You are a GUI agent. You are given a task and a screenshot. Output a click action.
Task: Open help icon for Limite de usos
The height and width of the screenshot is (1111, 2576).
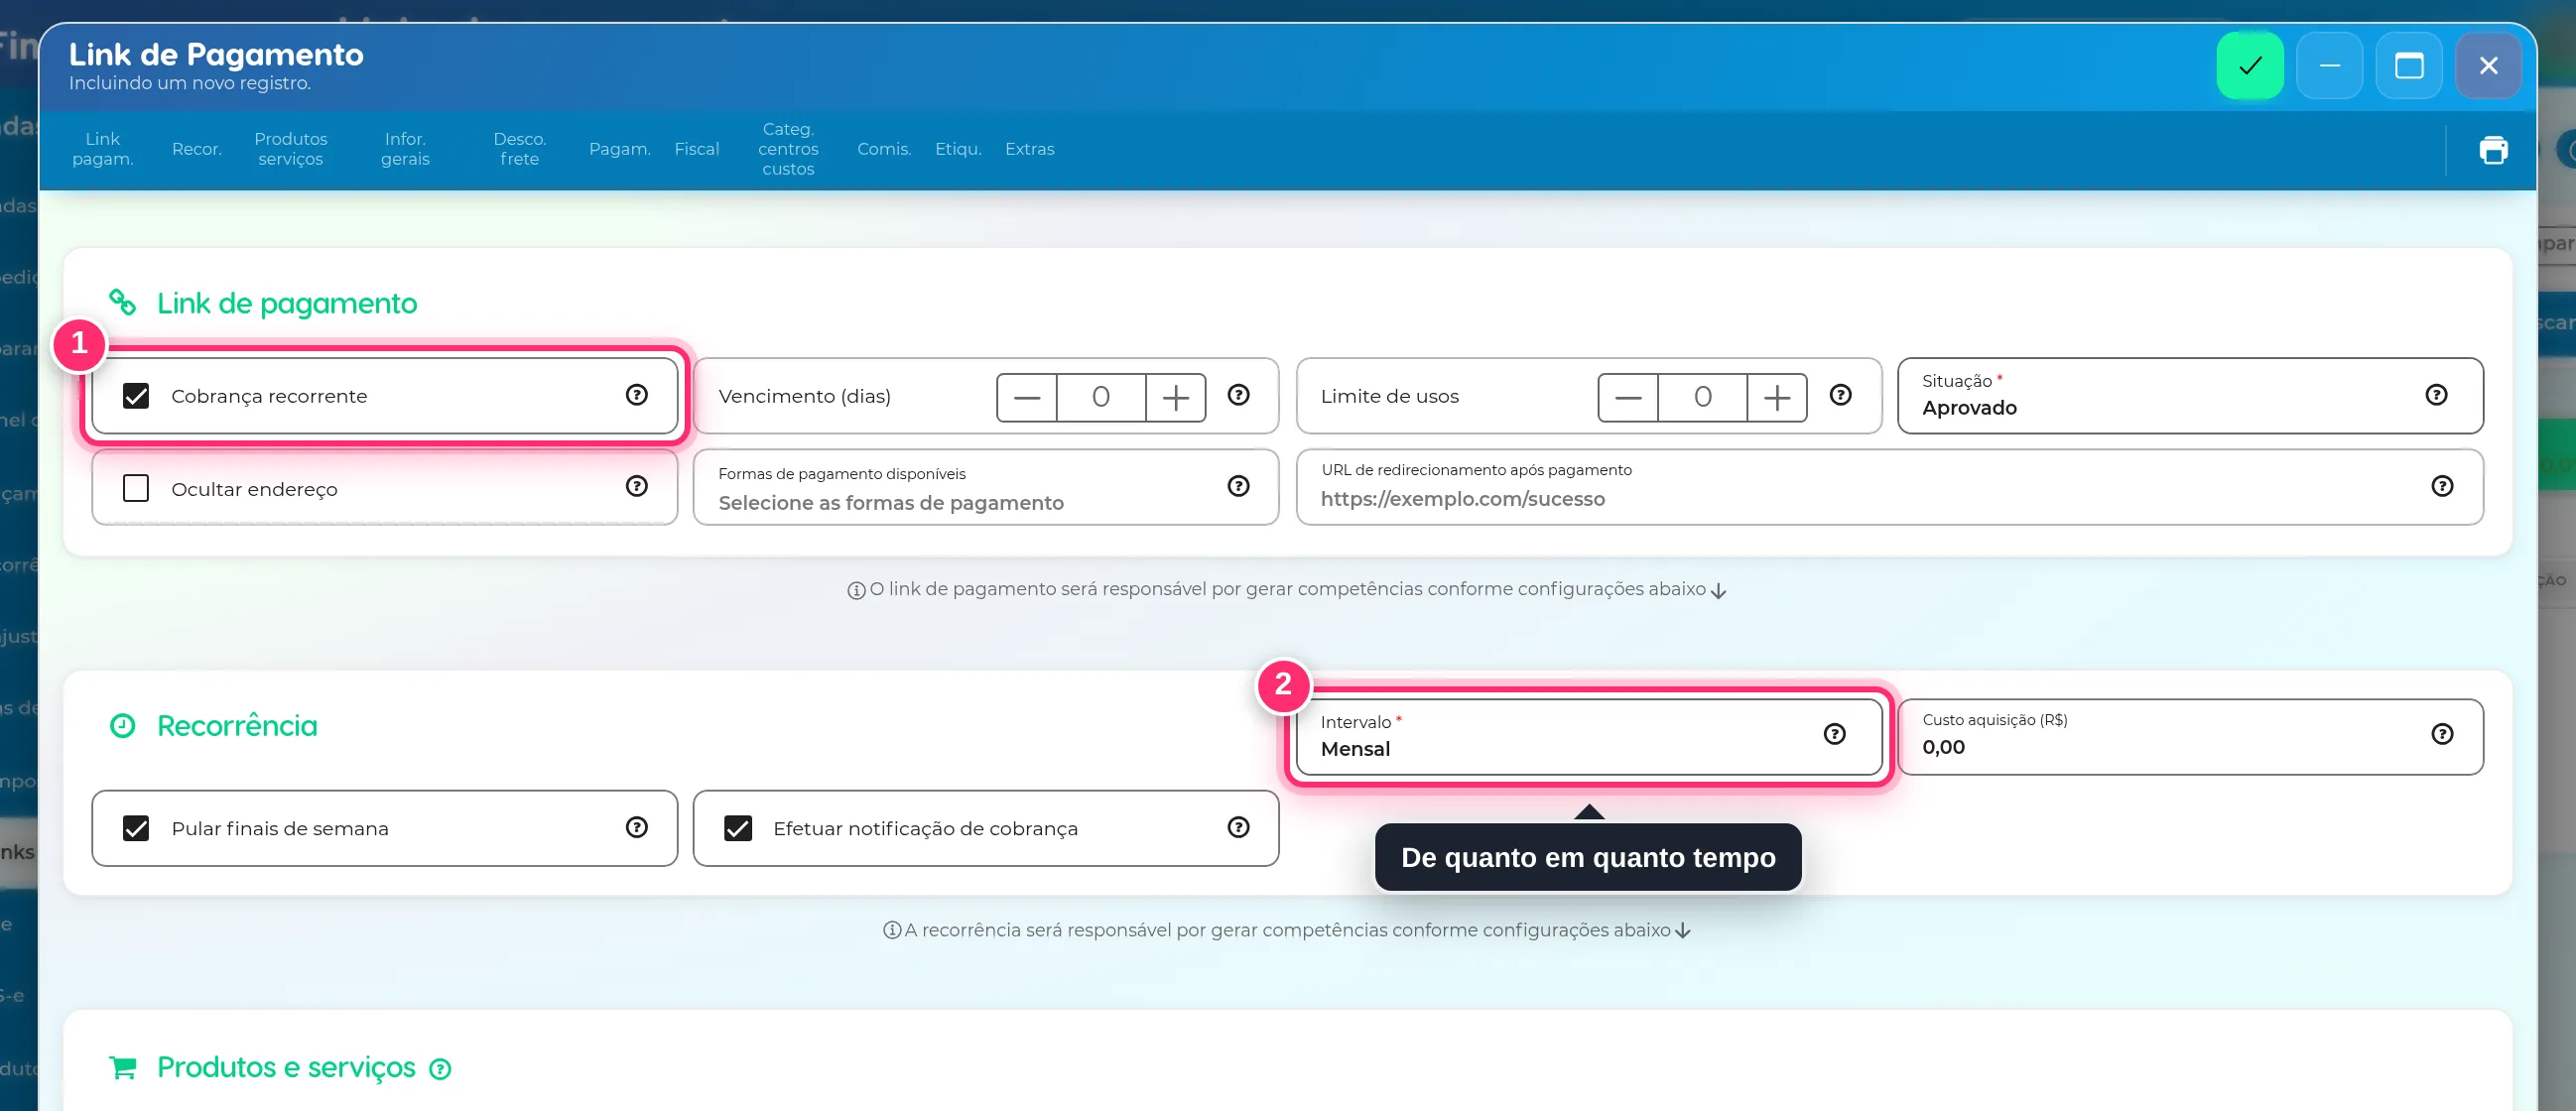point(1840,395)
